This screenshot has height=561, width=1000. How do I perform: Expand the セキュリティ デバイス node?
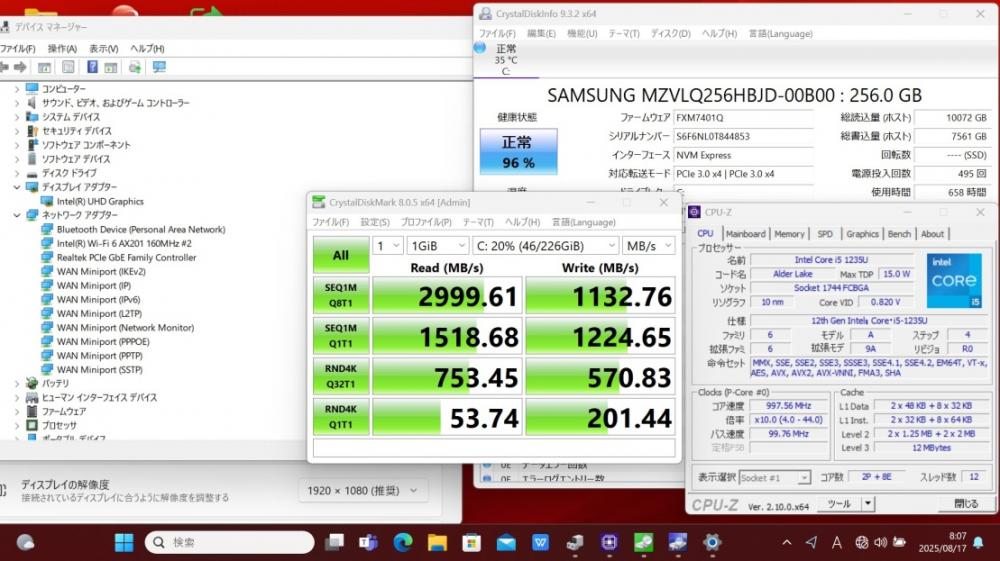coord(17,131)
